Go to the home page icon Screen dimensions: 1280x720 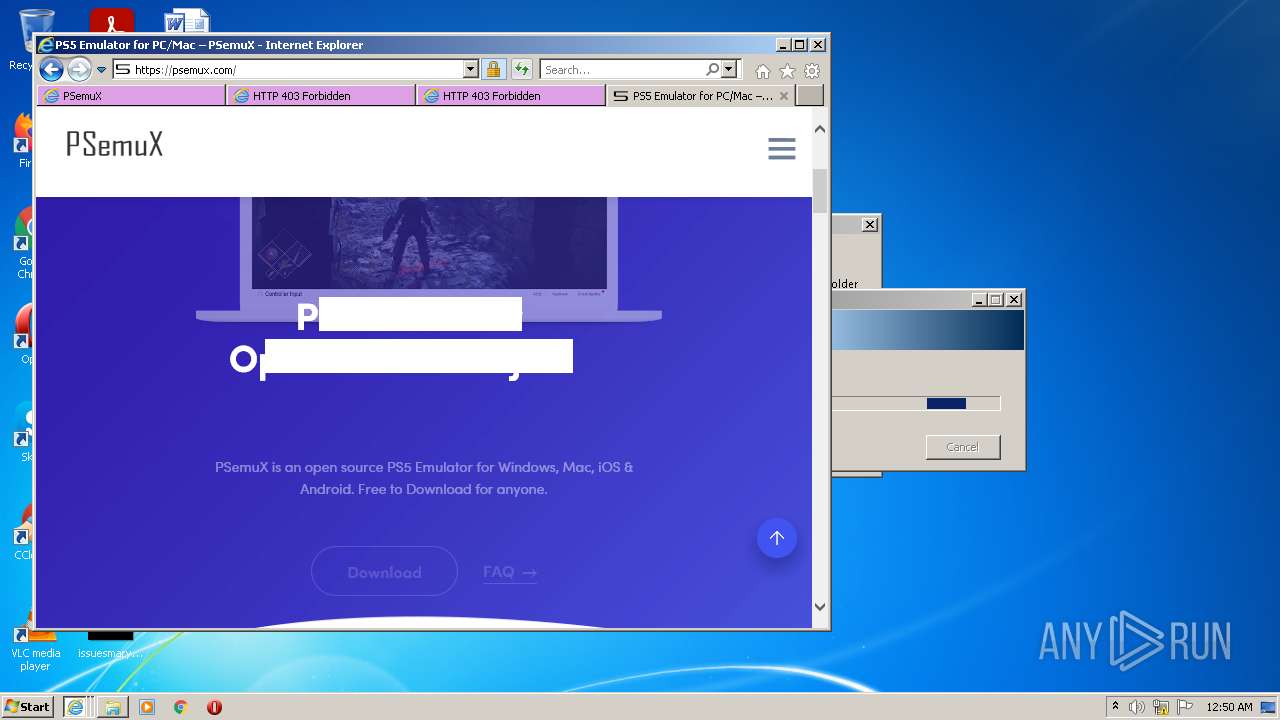(763, 71)
